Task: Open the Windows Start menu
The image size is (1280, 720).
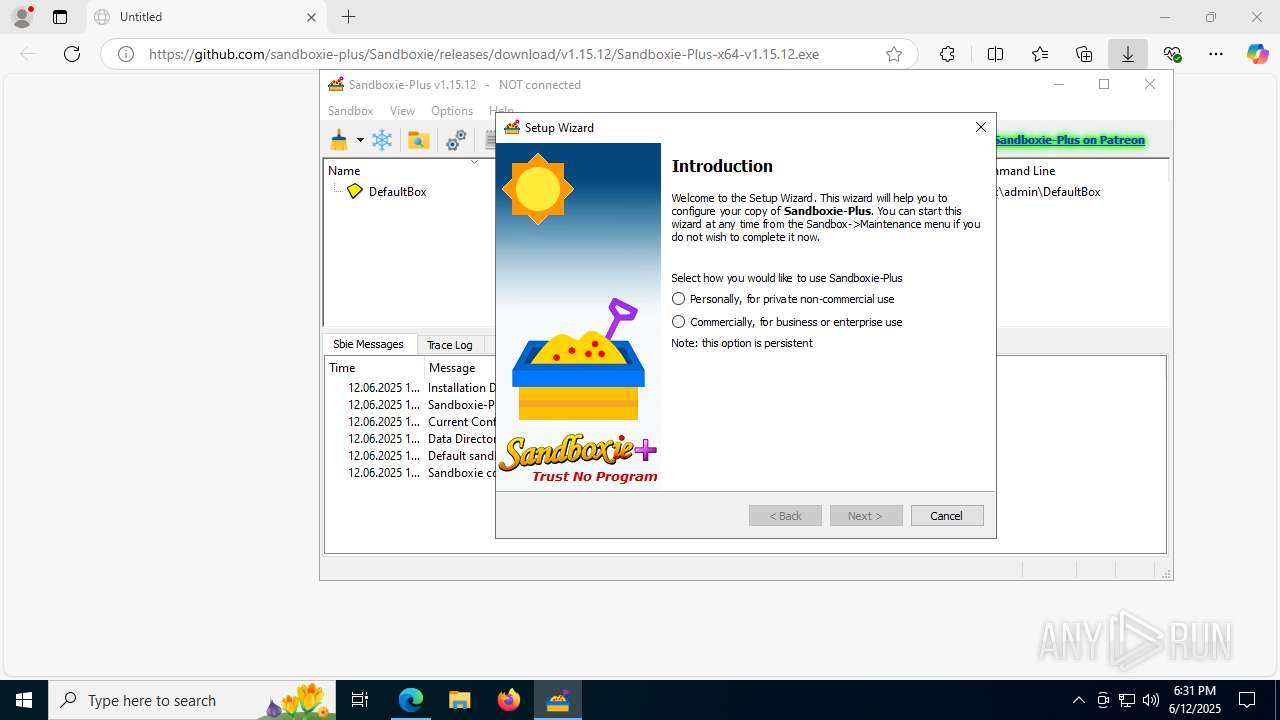Action: 24,700
